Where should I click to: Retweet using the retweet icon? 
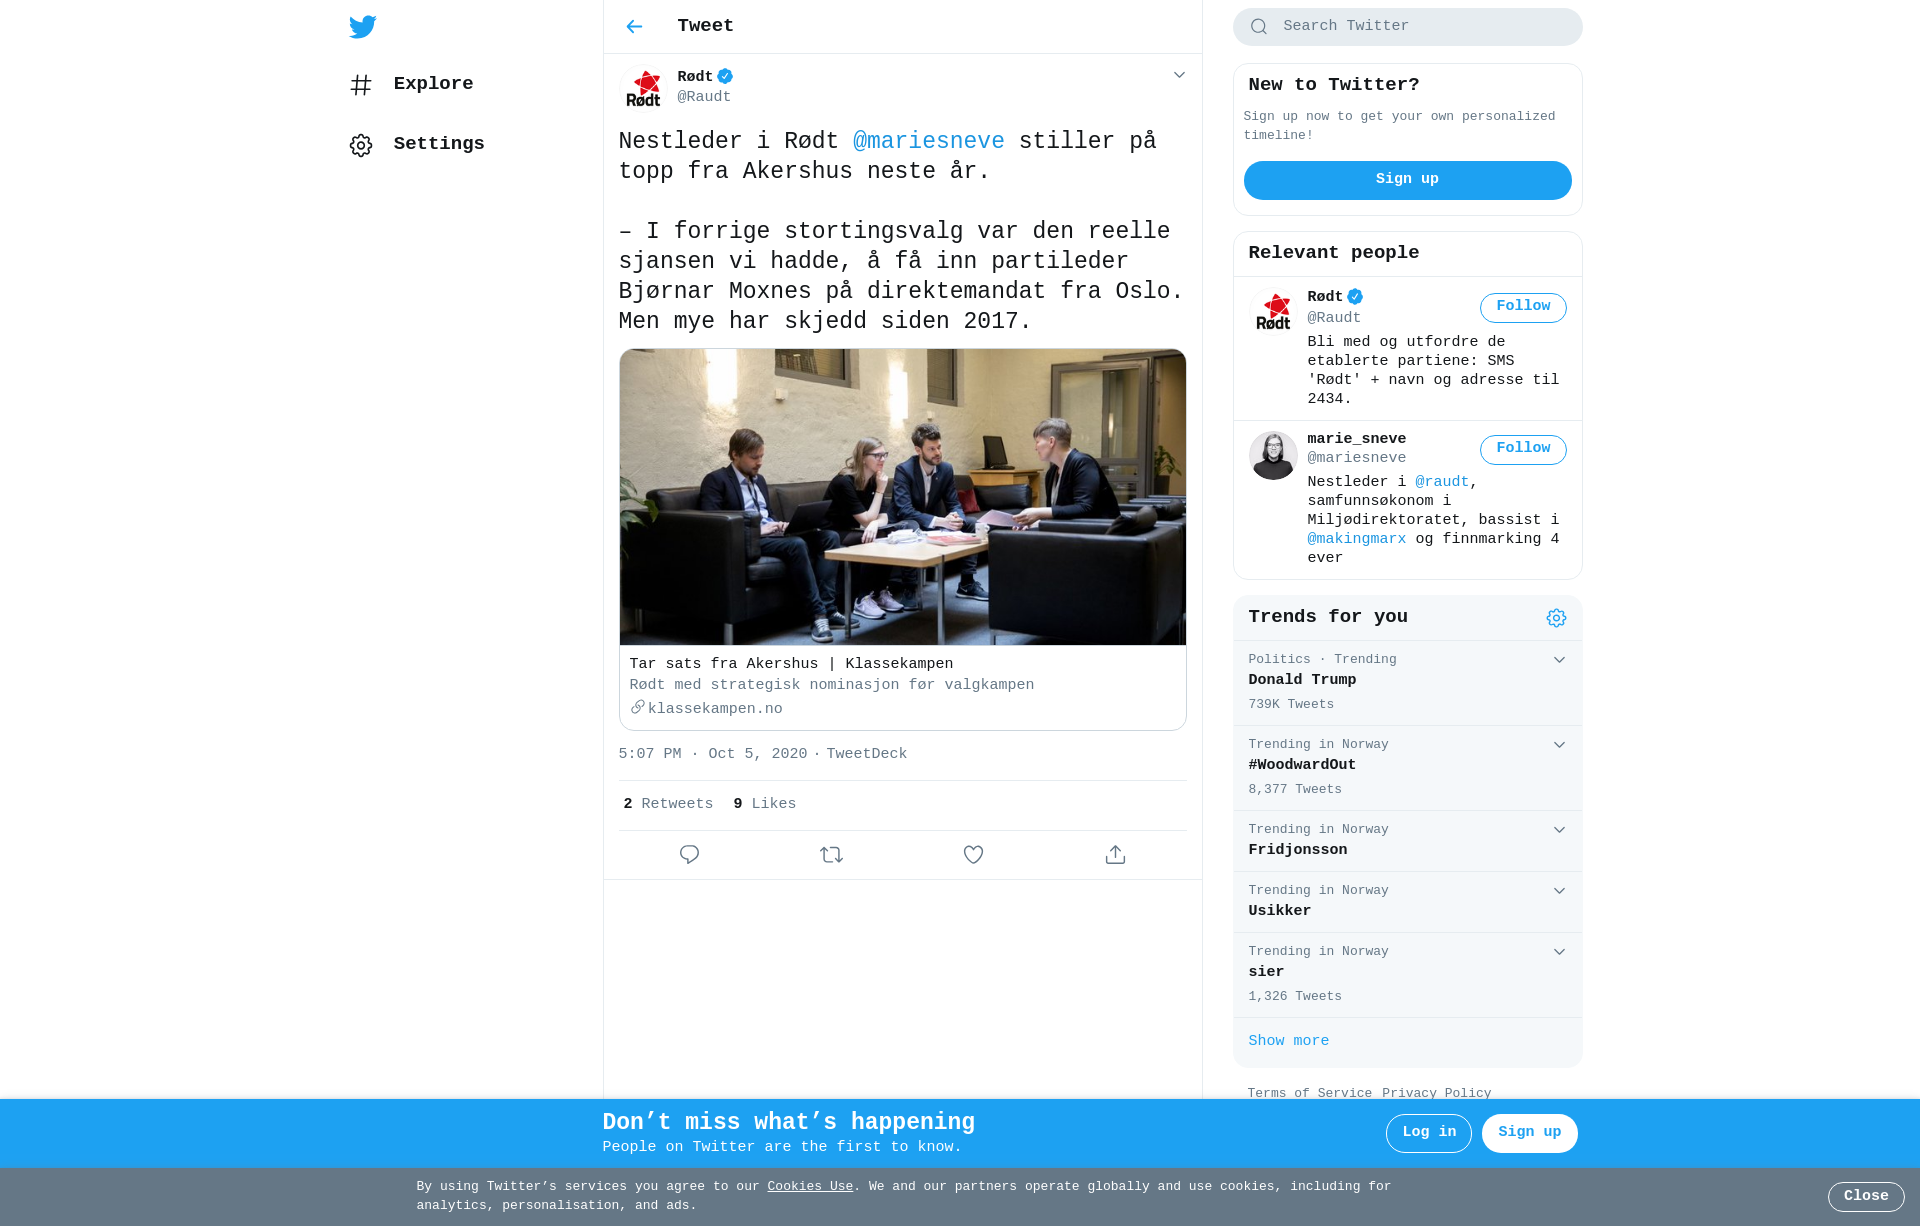click(x=831, y=855)
